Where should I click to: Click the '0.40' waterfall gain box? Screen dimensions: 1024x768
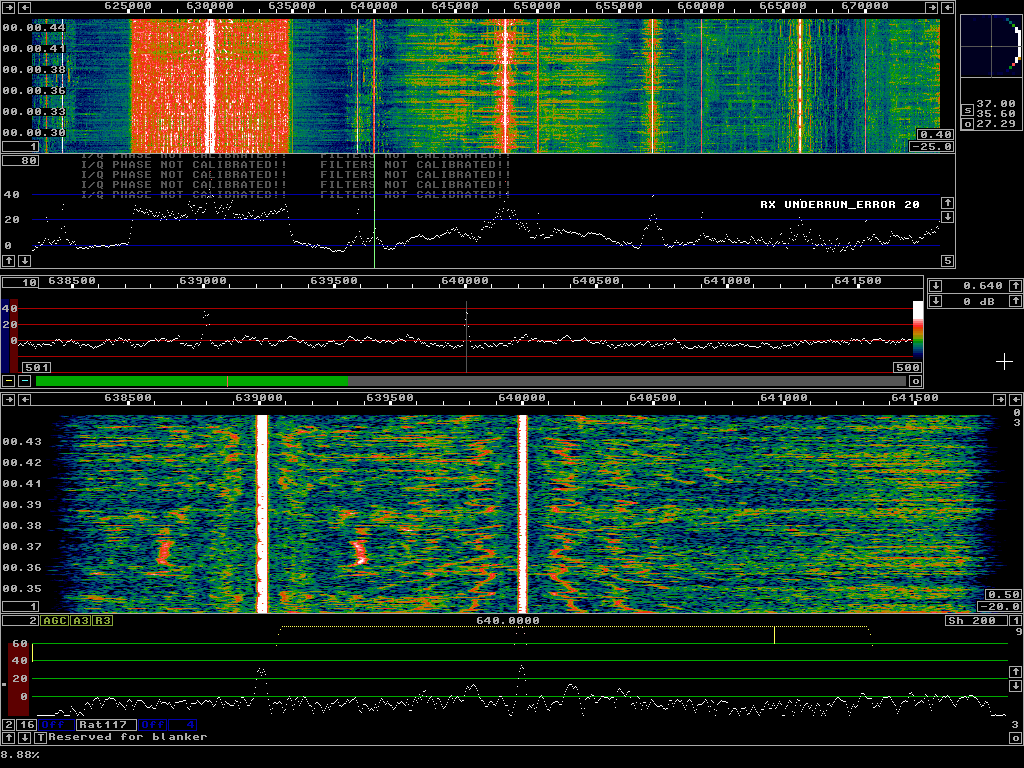coord(935,135)
